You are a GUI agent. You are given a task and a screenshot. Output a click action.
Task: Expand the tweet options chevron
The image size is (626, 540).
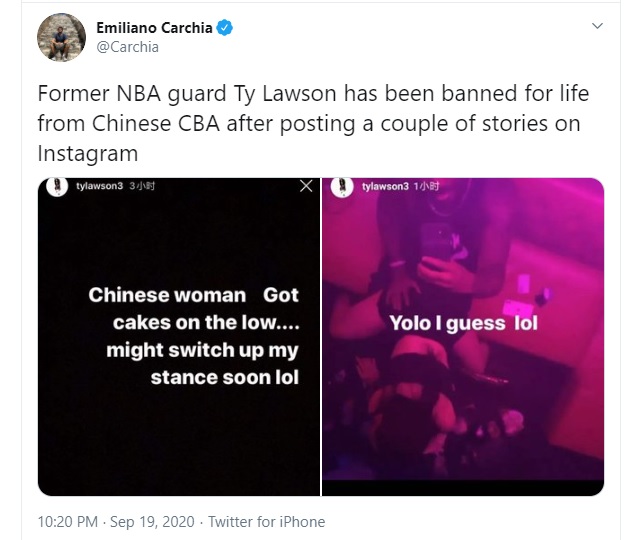(597, 26)
